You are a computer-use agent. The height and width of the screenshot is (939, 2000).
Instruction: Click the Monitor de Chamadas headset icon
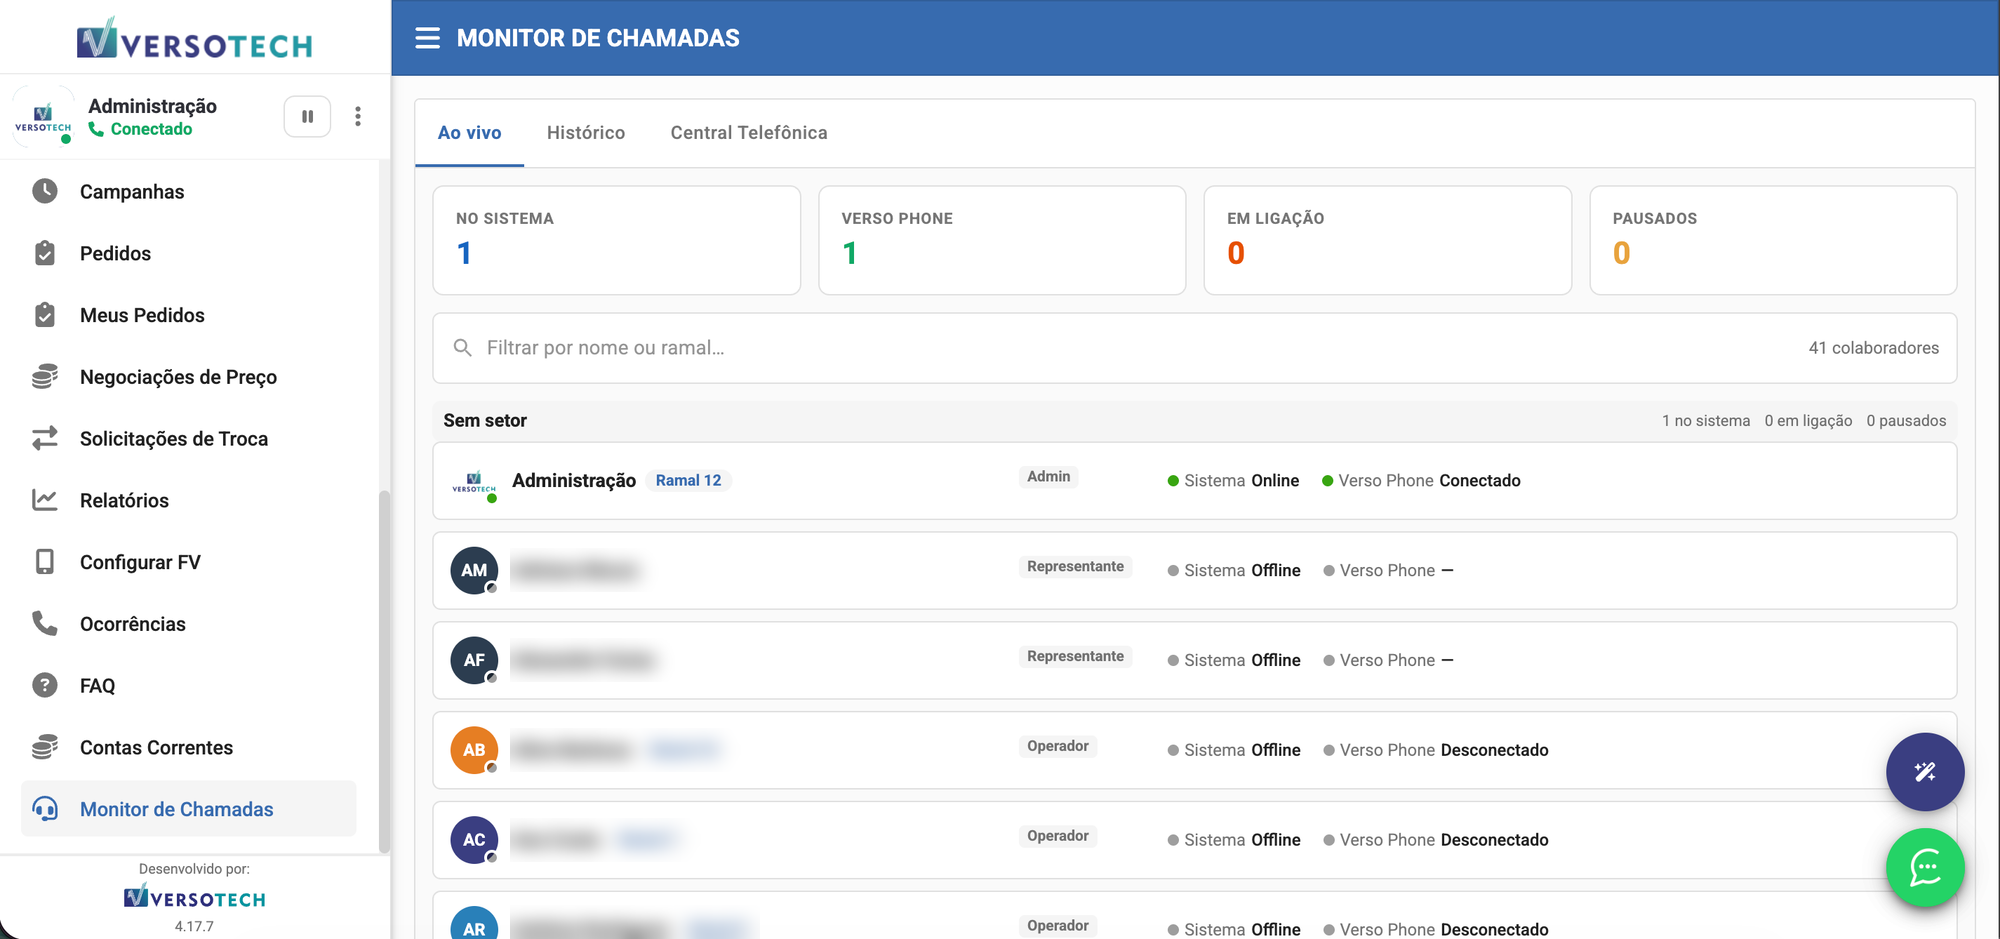point(45,809)
